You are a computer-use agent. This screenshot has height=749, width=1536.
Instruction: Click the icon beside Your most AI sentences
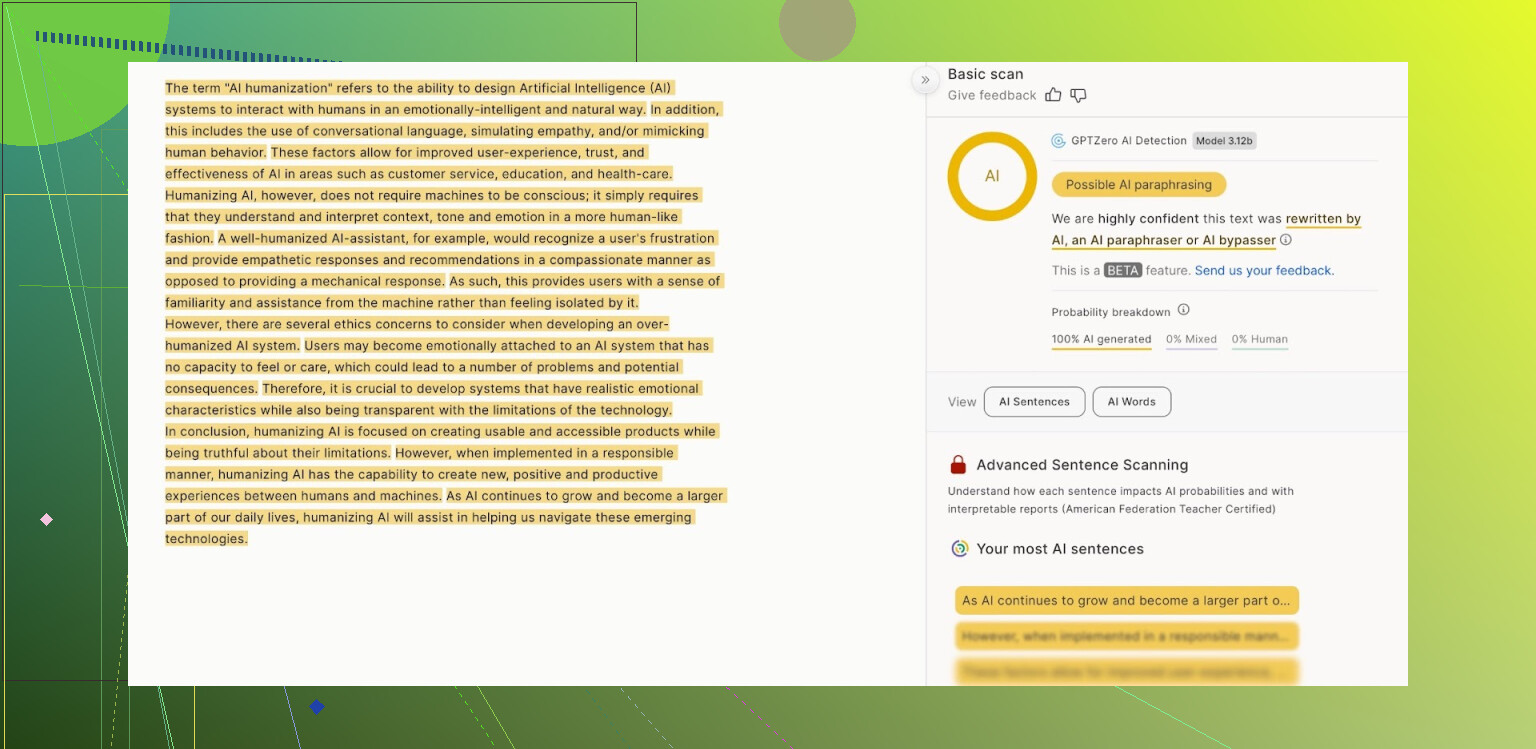pyautogui.click(x=959, y=549)
